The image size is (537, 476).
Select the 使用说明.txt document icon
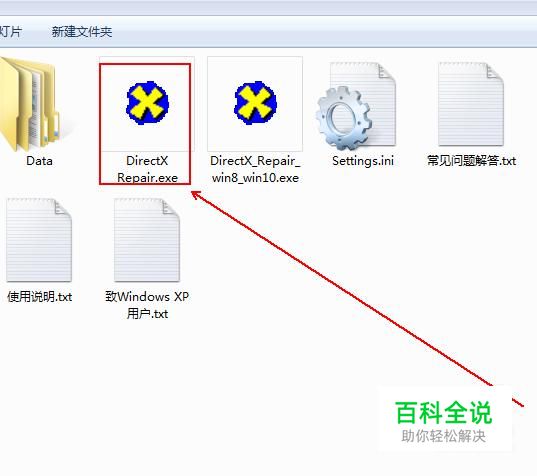click(x=39, y=240)
